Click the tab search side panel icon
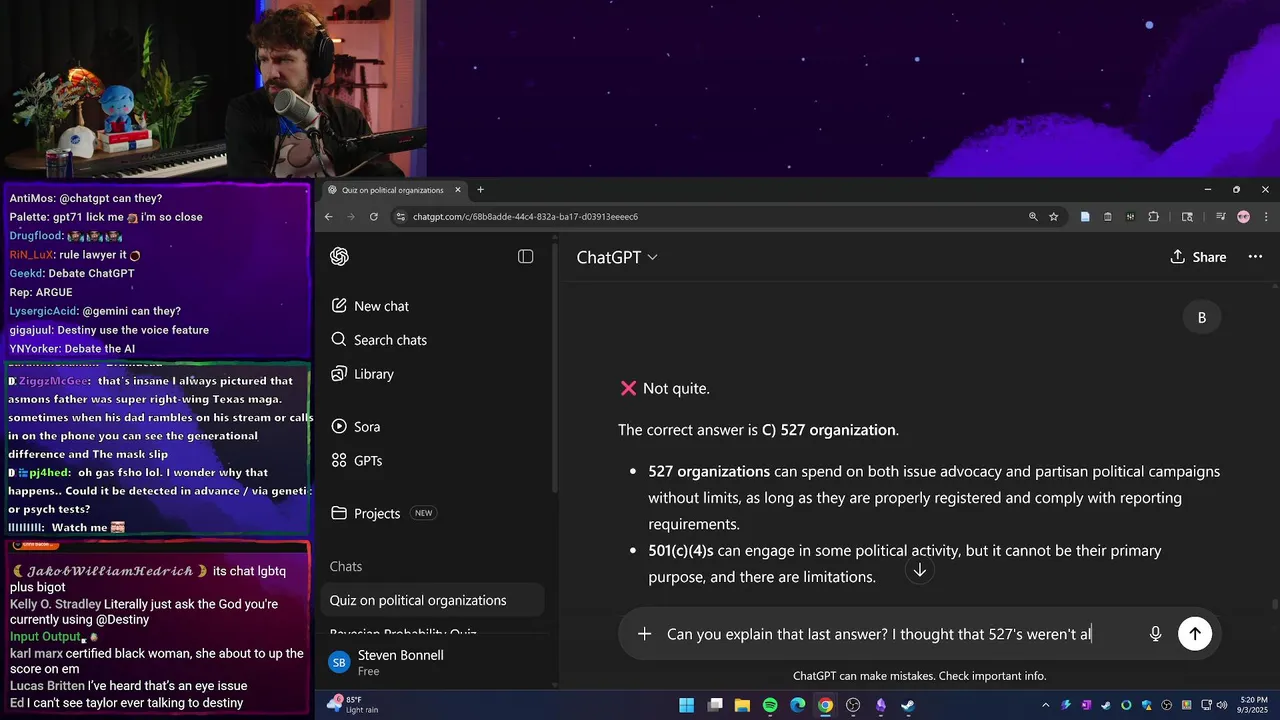This screenshot has width=1280, height=720. 1187,216
